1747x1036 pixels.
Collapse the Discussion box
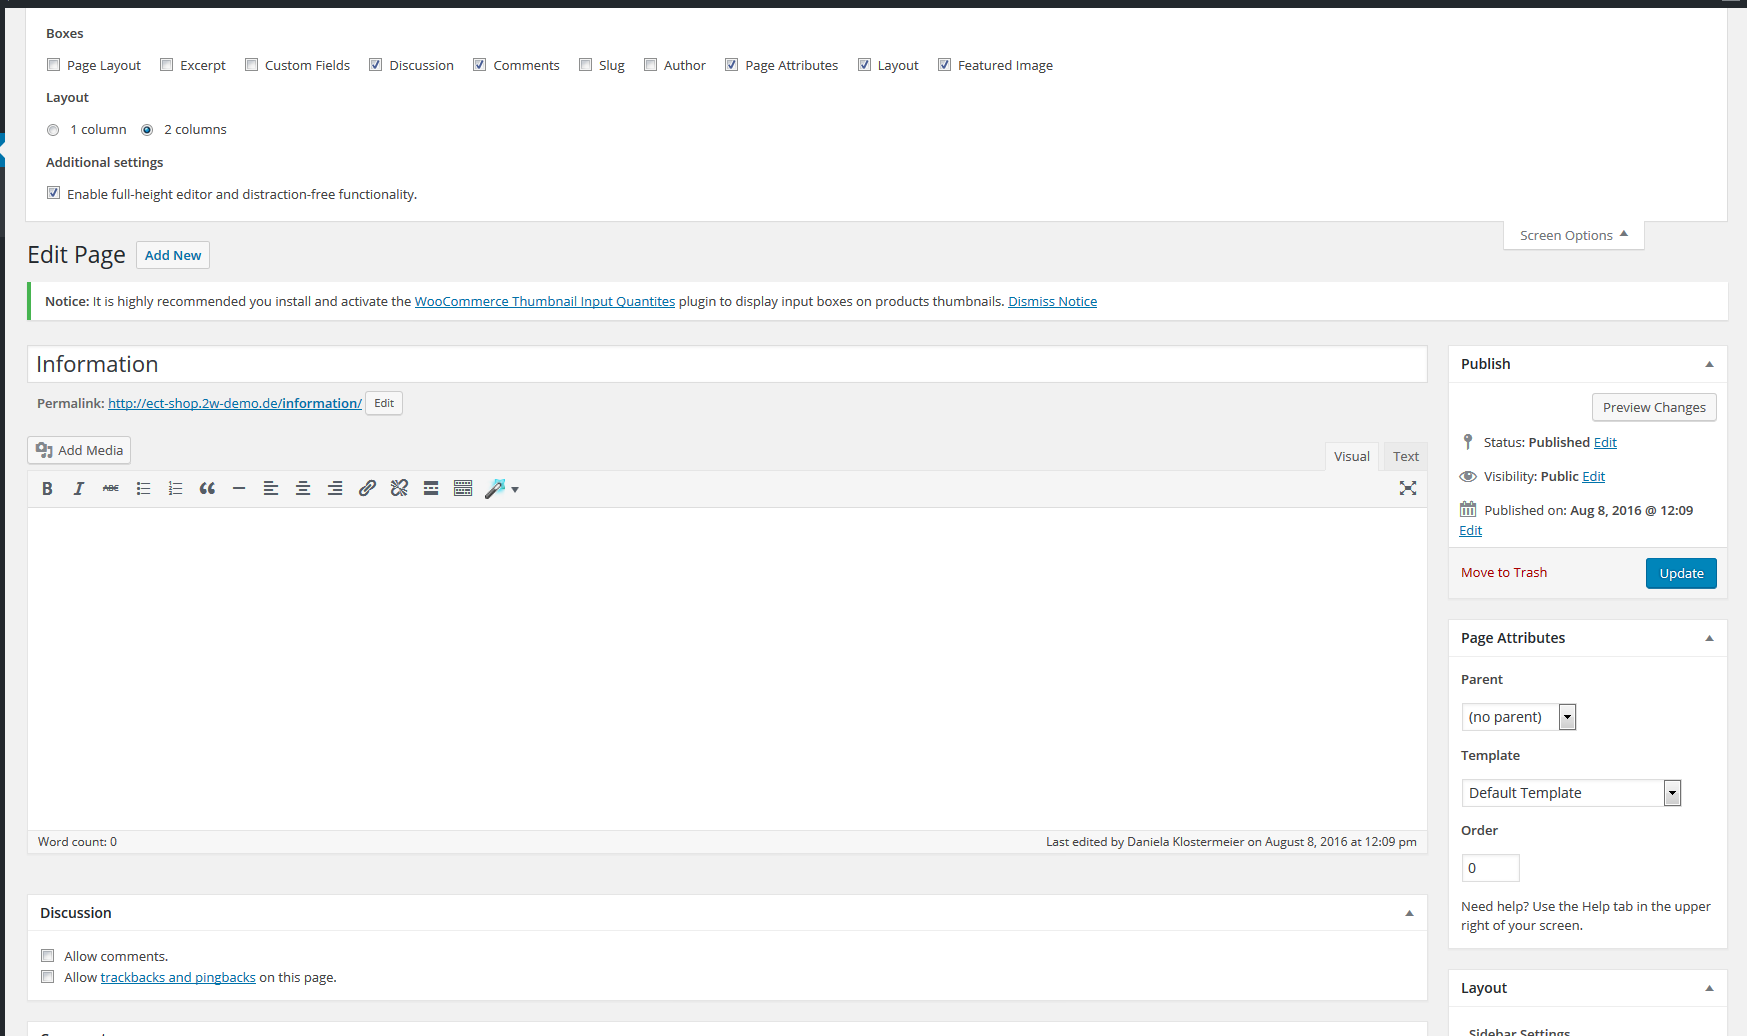[x=1409, y=913]
